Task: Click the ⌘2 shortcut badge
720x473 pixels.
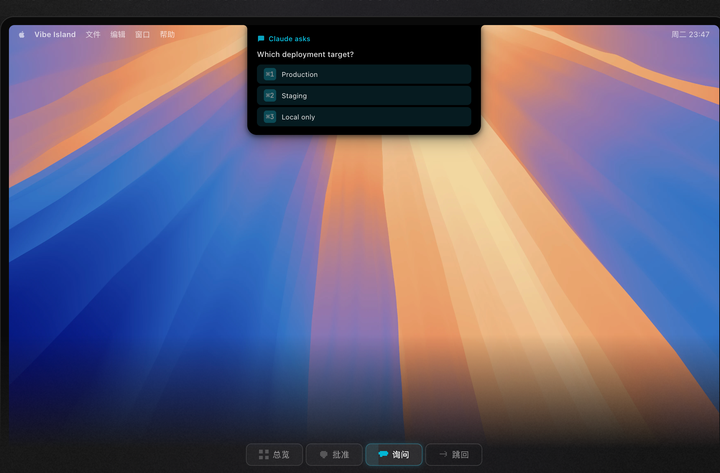Action: click(270, 96)
